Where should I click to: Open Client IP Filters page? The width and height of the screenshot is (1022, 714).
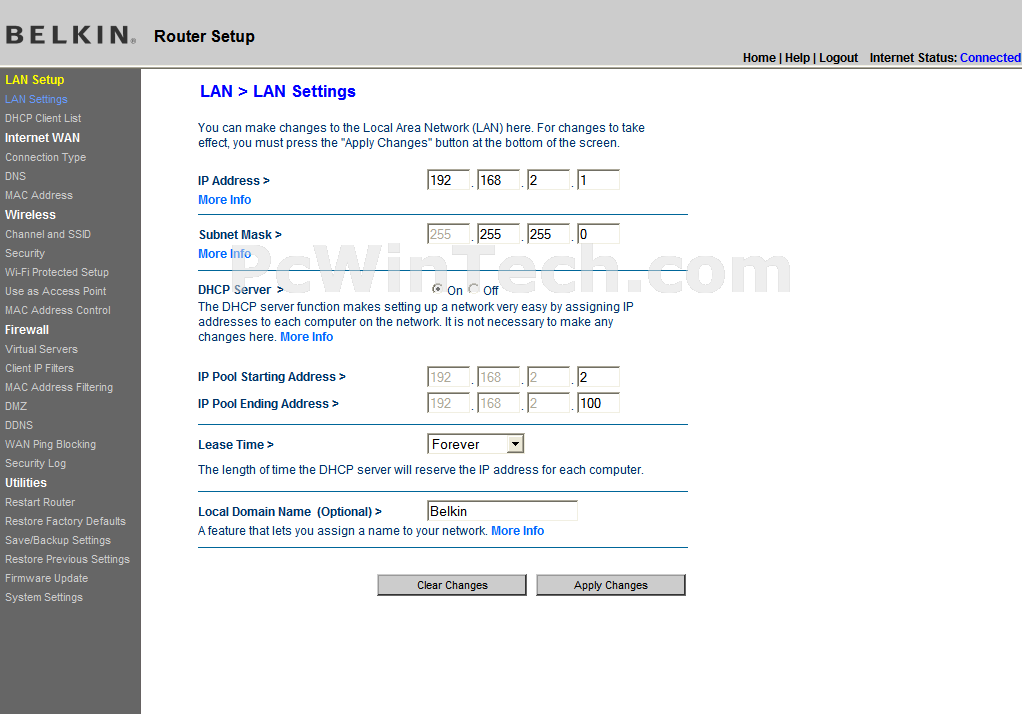[39, 368]
